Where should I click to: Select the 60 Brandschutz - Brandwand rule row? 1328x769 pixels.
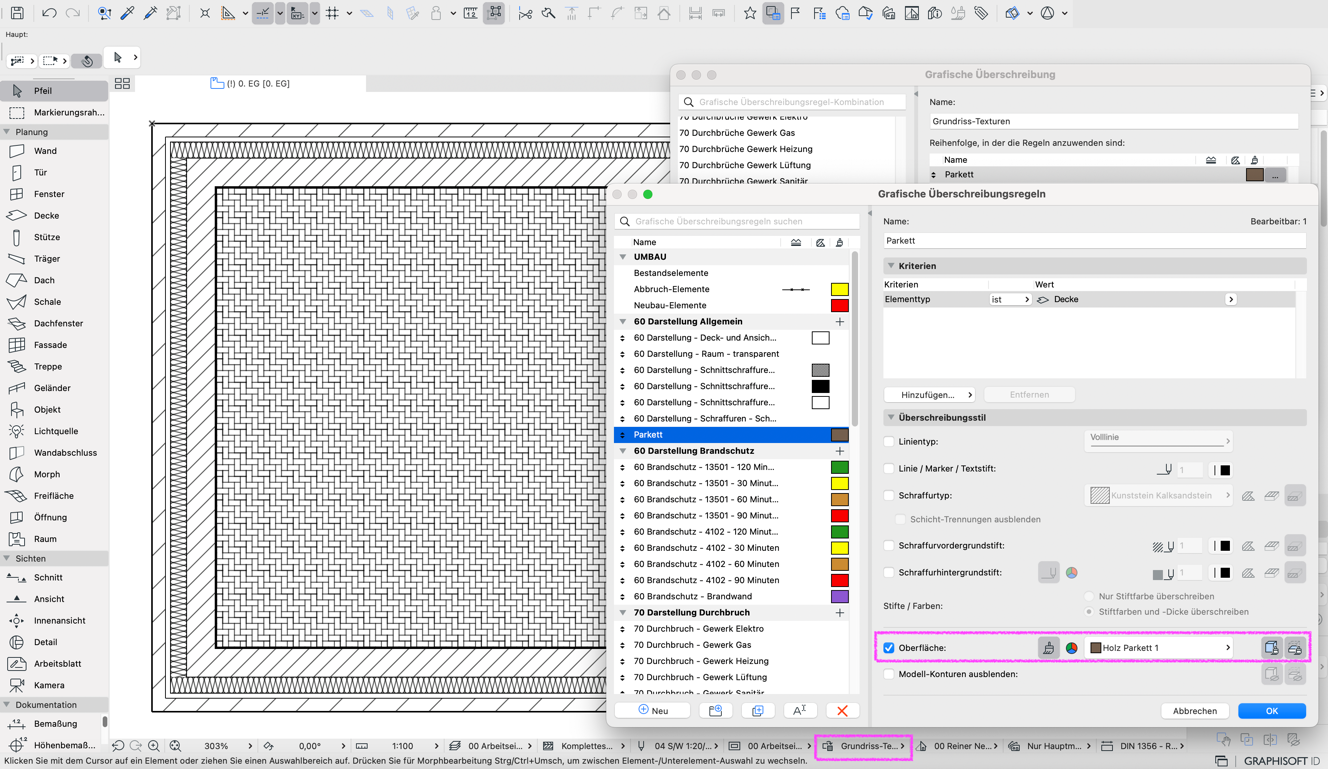point(733,596)
